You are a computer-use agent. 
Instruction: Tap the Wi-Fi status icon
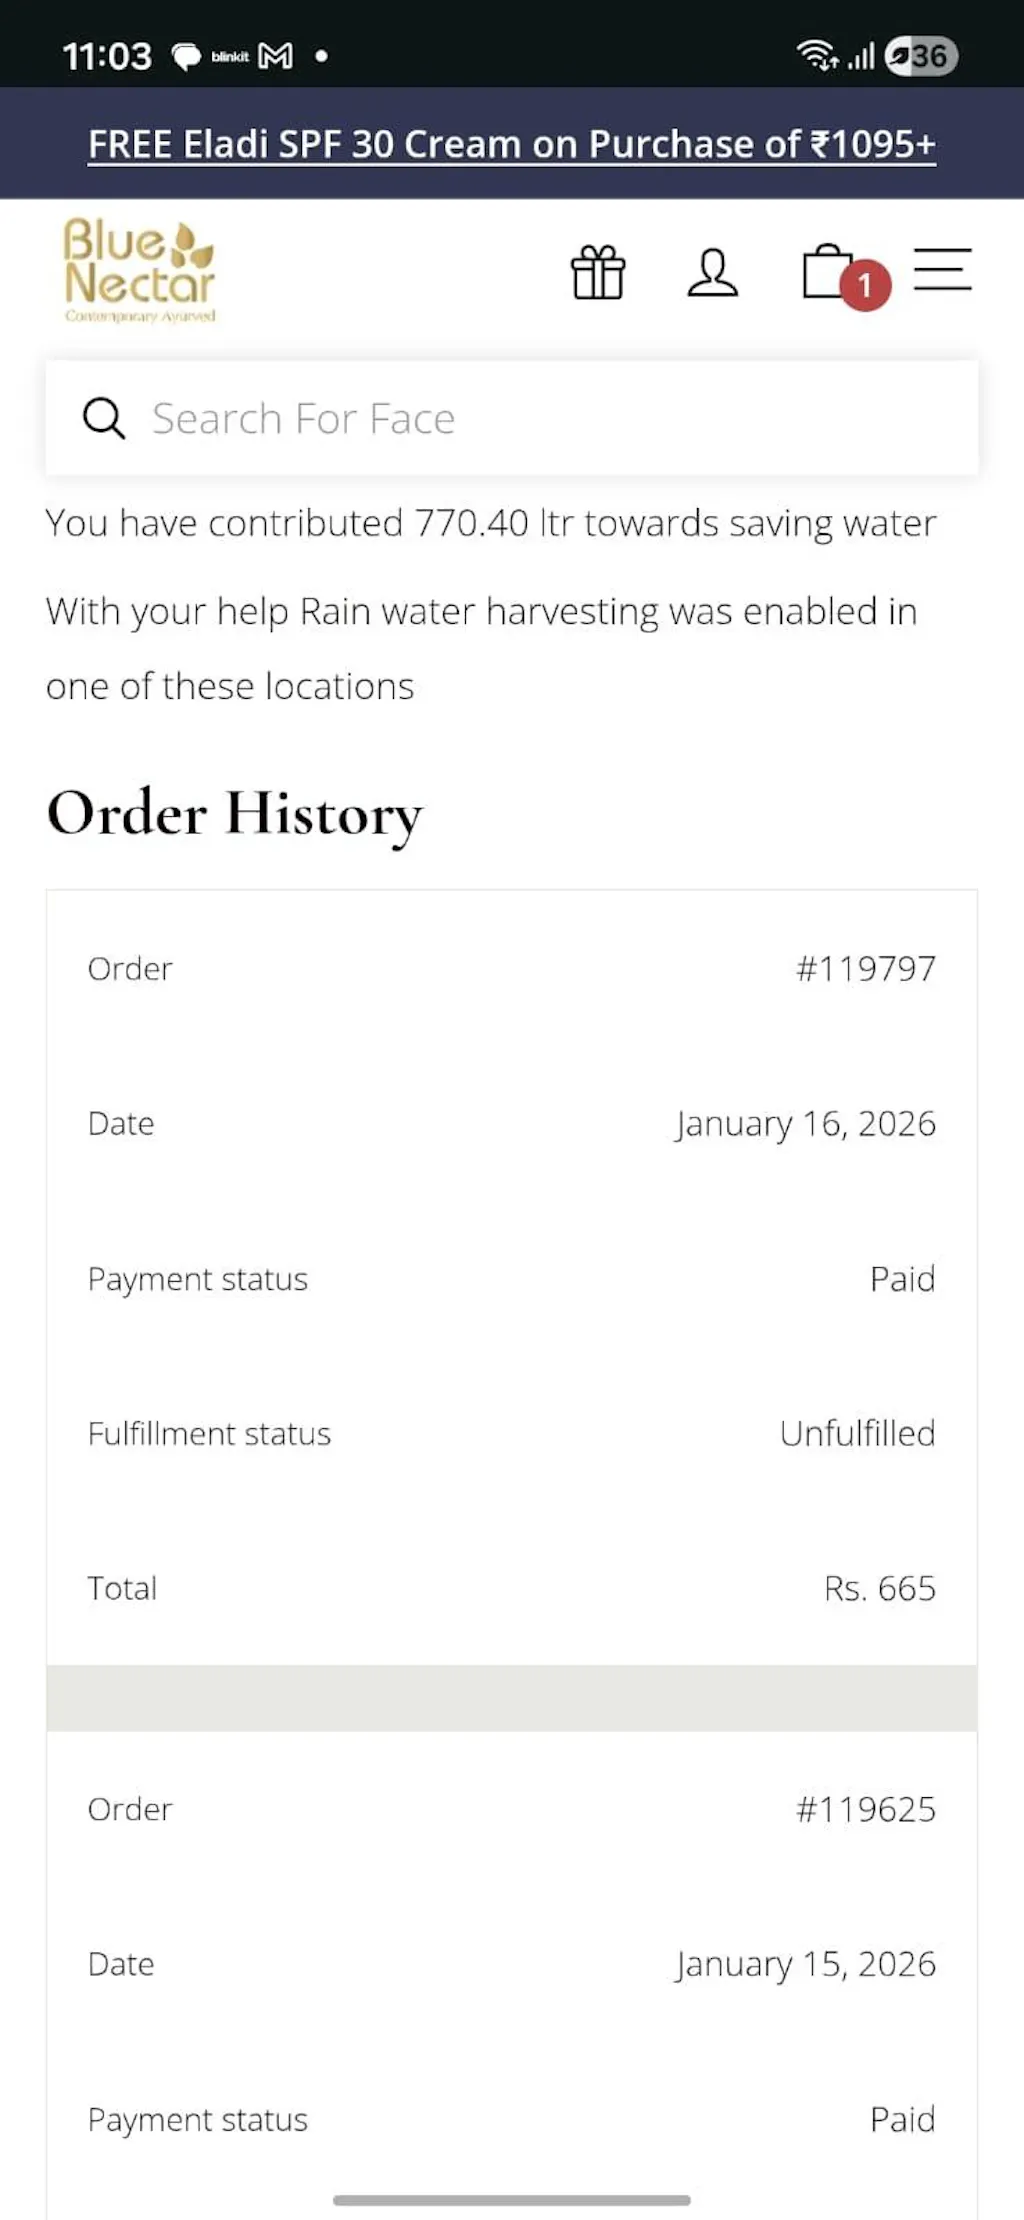816,56
